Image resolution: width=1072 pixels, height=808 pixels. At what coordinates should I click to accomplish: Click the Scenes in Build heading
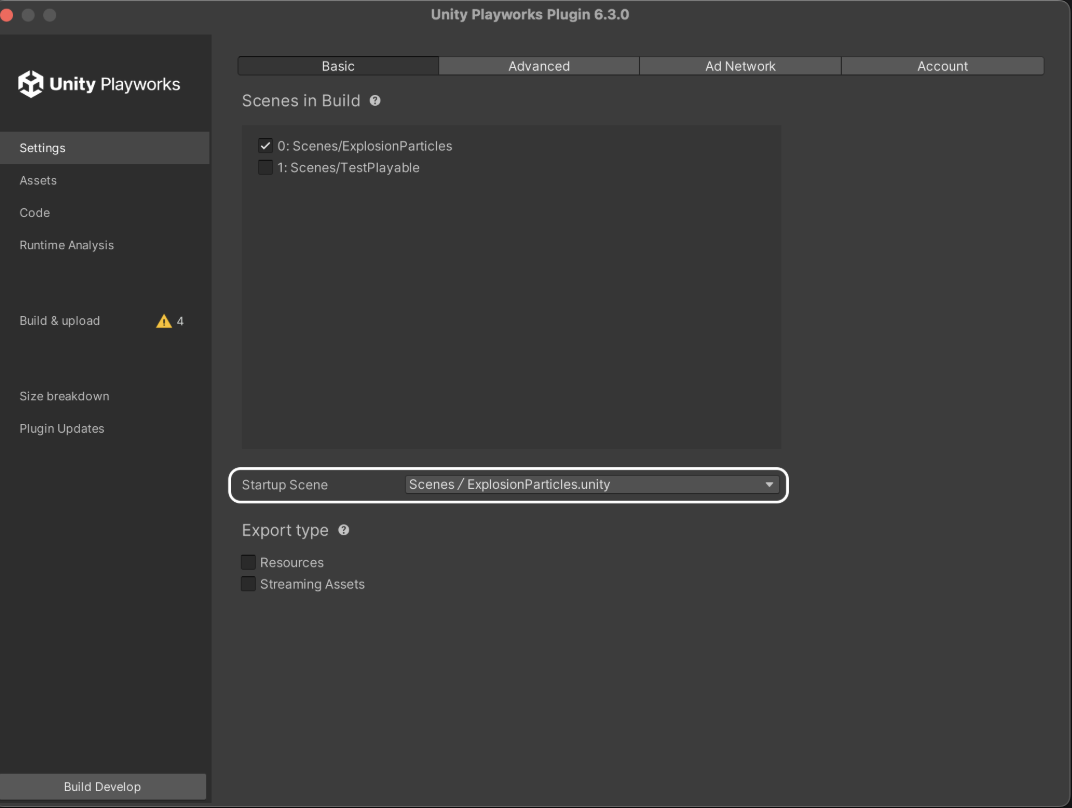pyautogui.click(x=301, y=100)
